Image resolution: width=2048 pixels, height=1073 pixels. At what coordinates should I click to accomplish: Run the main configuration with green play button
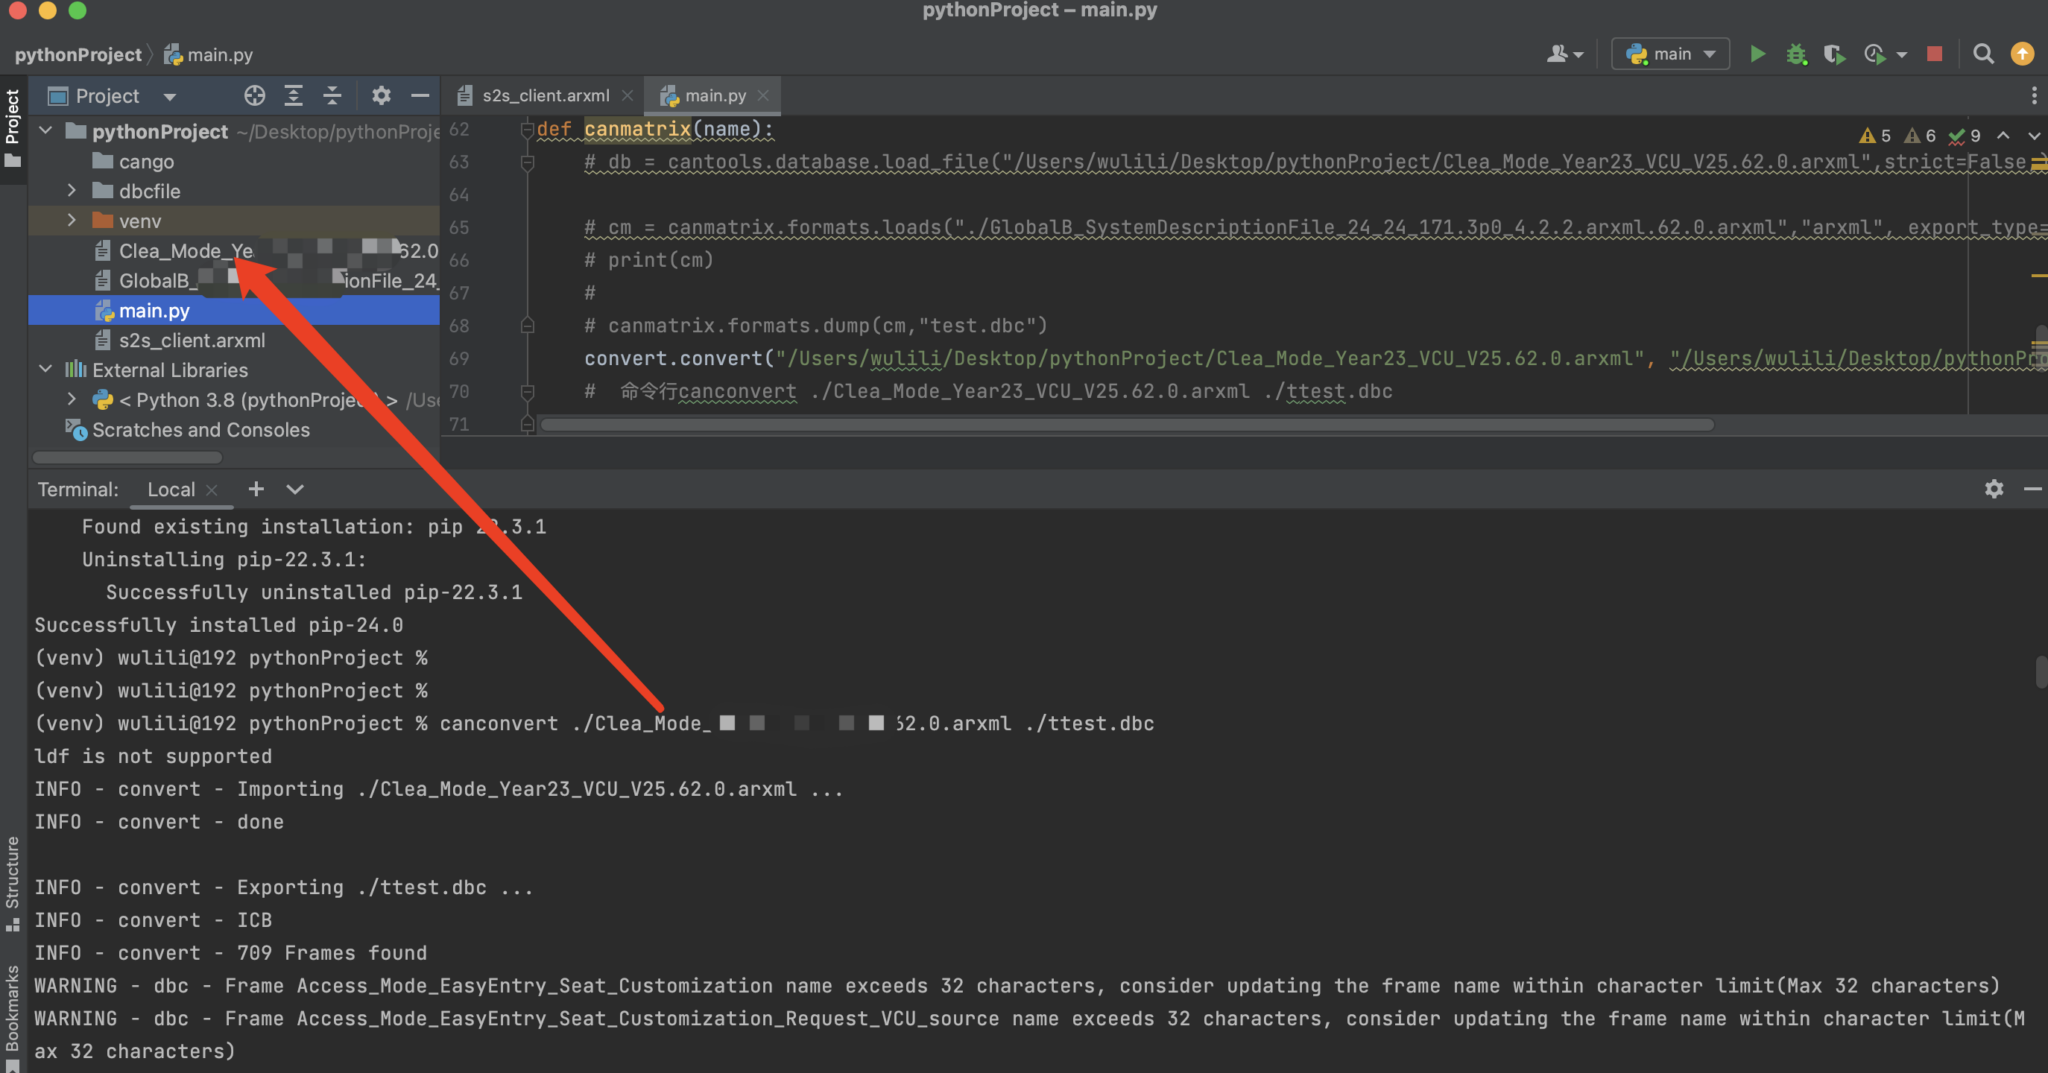(x=1757, y=54)
